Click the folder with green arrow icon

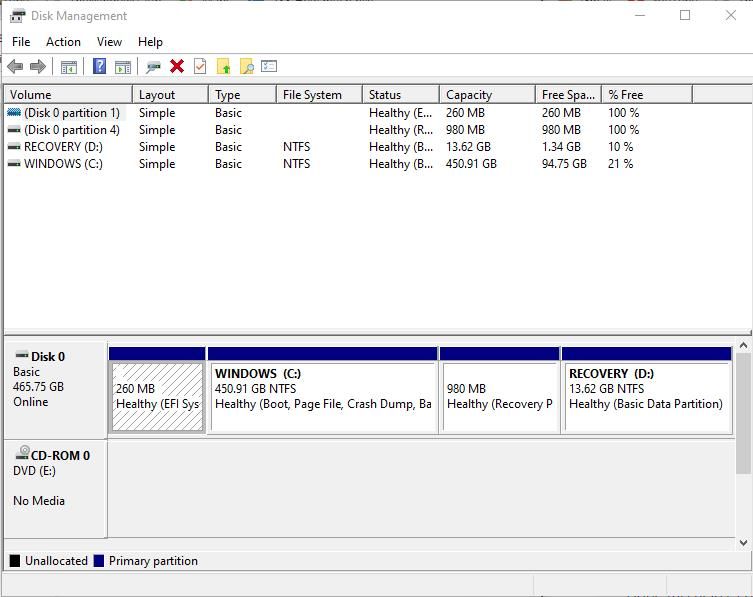[223, 67]
